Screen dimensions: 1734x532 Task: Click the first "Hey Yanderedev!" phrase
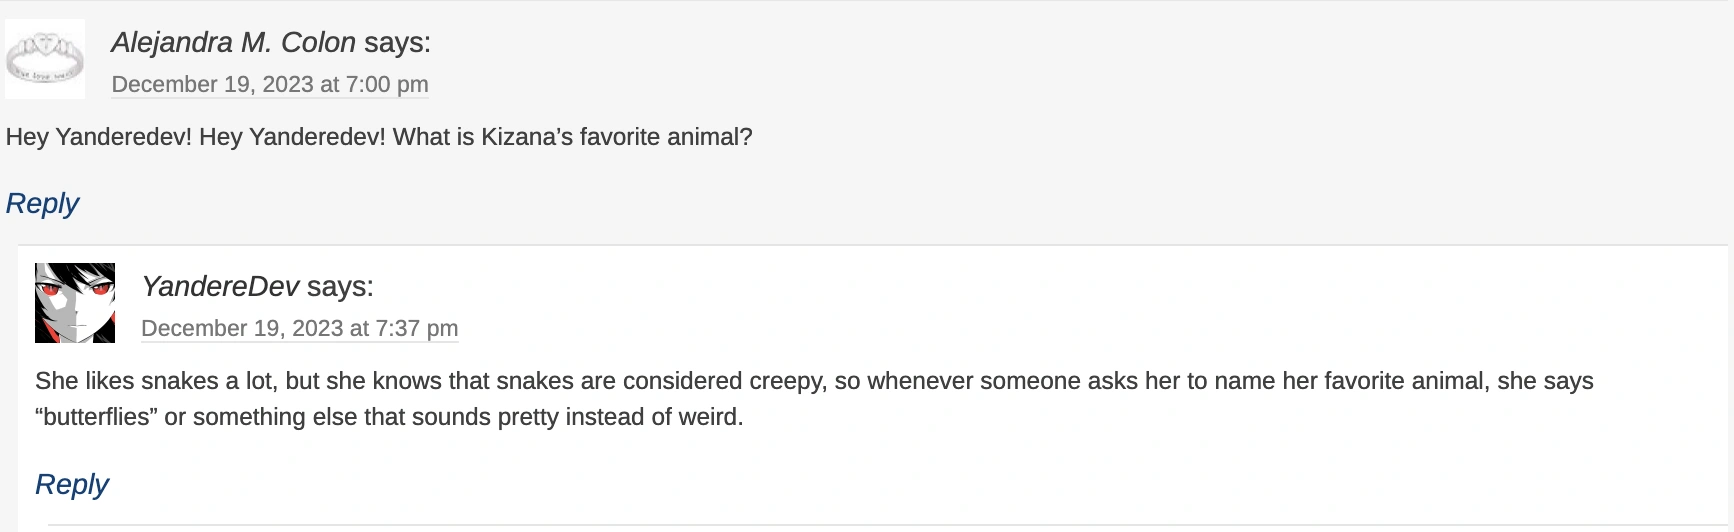coord(98,138)
